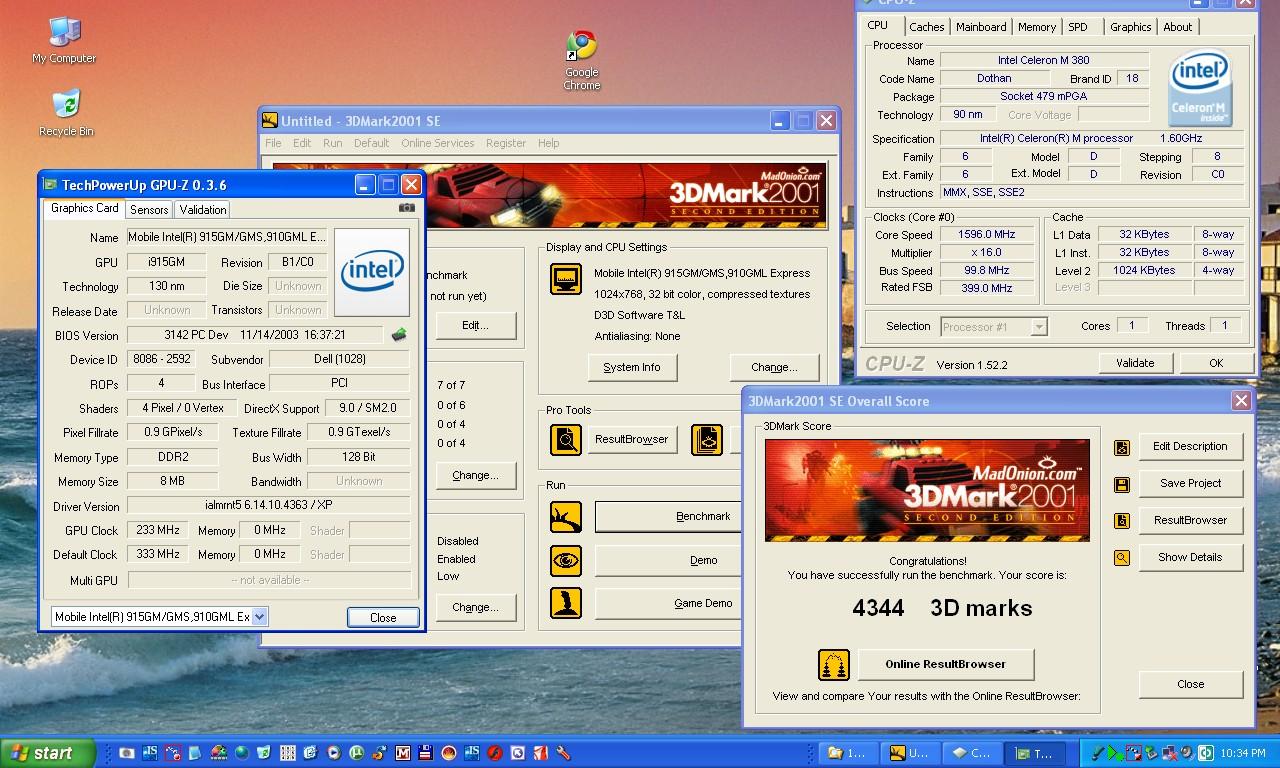Click the Edit Description icon in score window
The height and width of the screenshot is (768, 1280).
point(1122,447)
